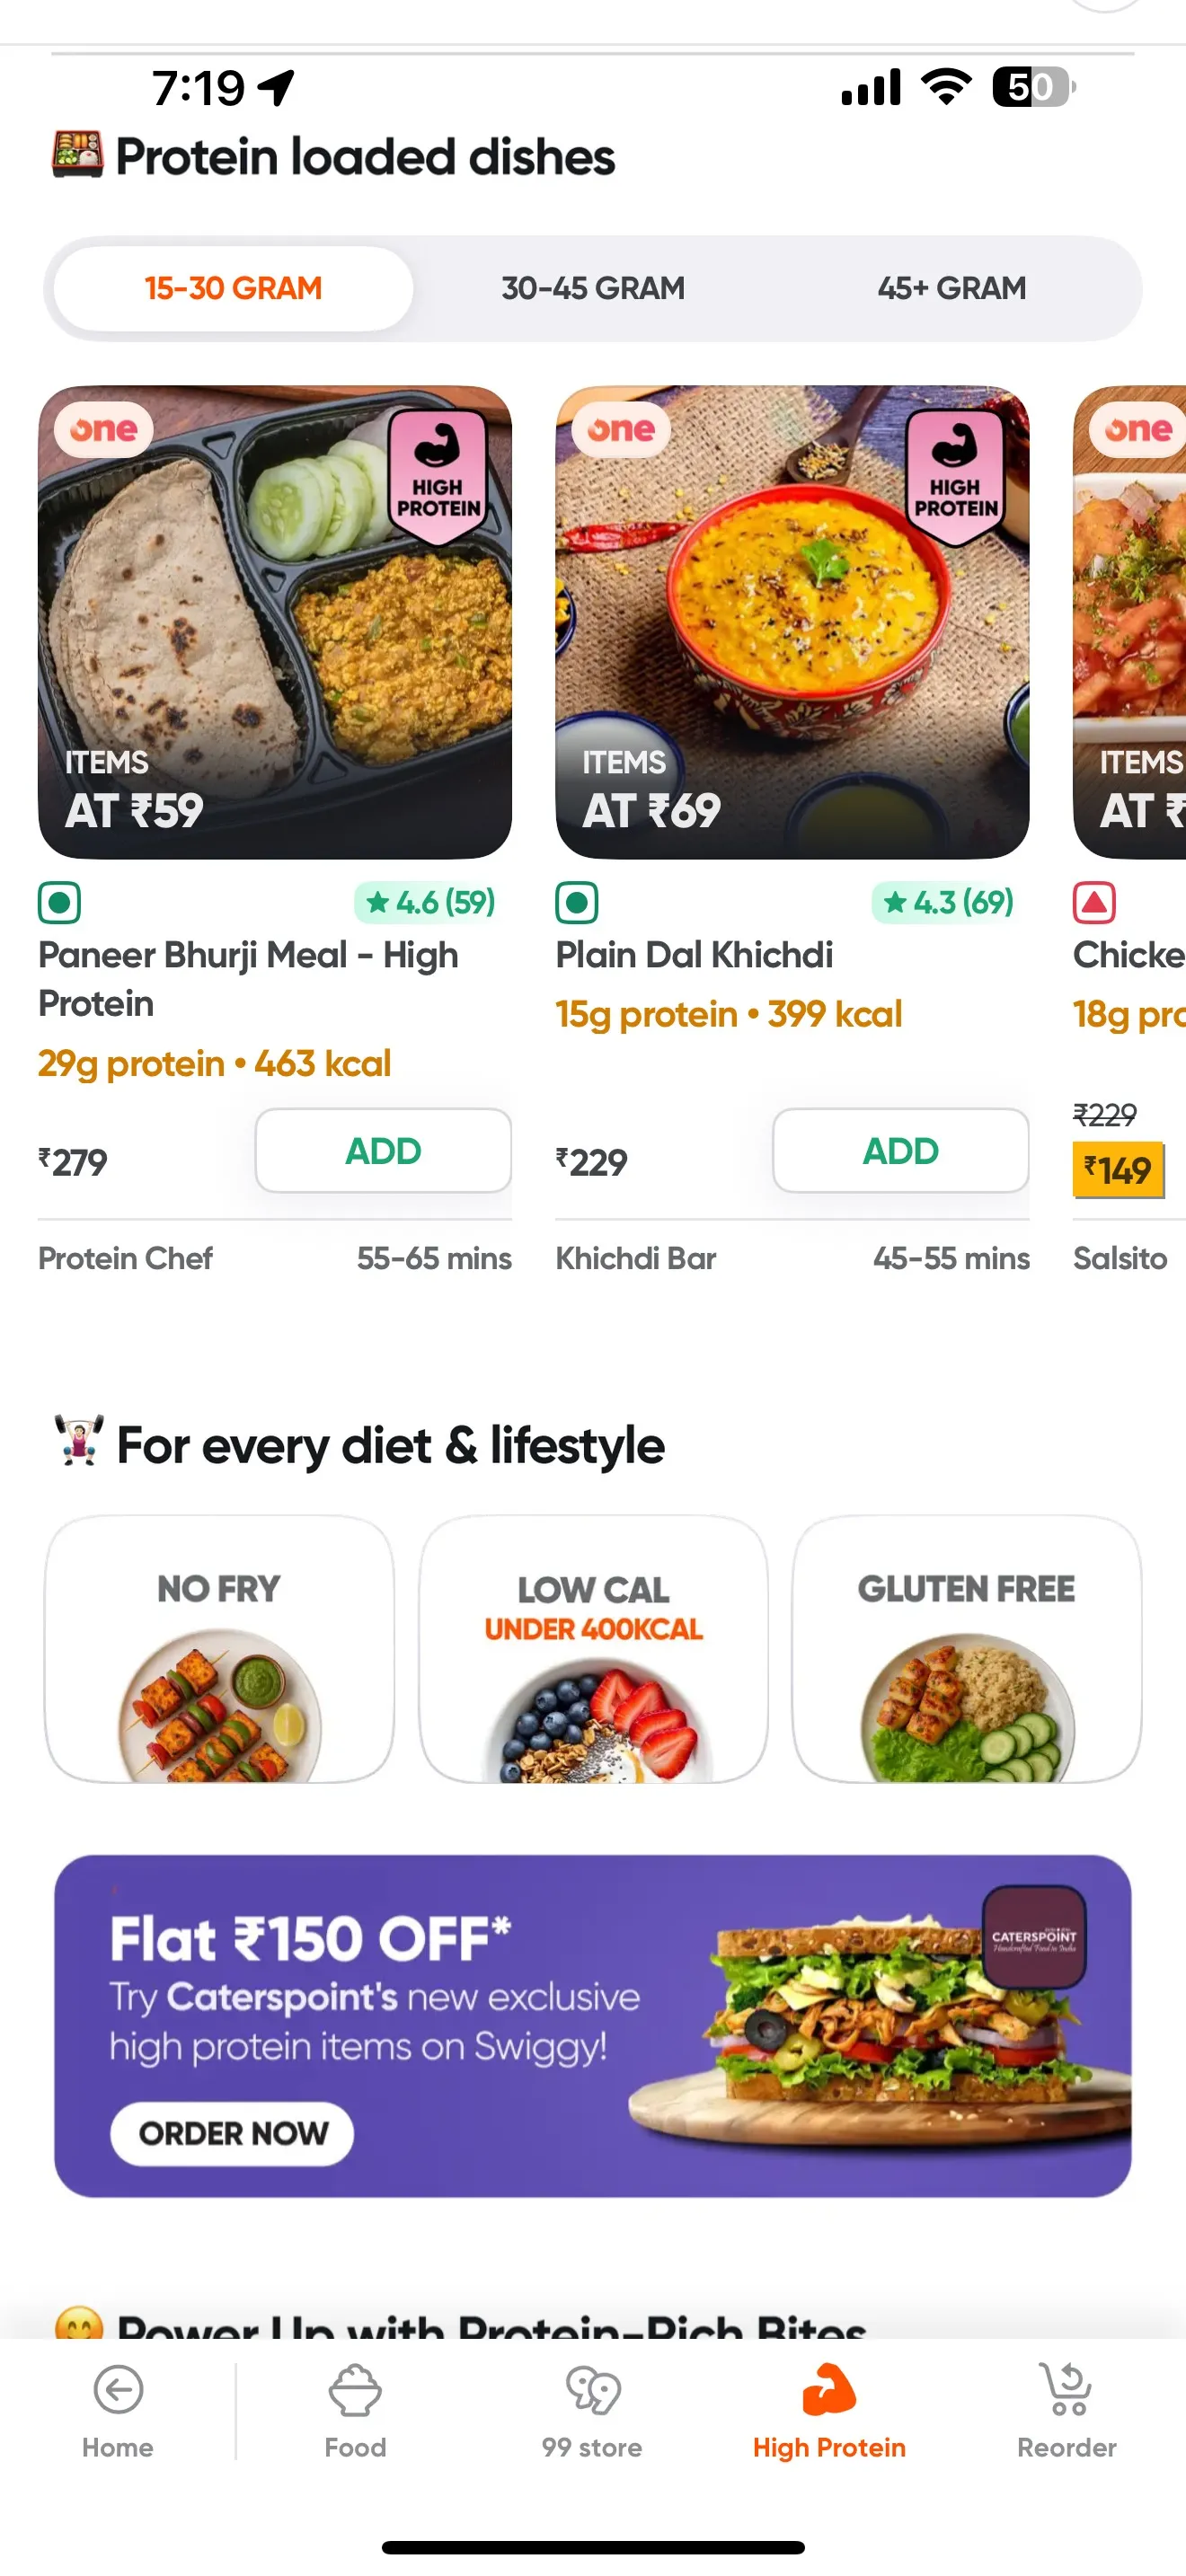Open the Food bowl icon tab
The height and width of the screenshot is (2576, 1186).
[x=355, y=2390]
